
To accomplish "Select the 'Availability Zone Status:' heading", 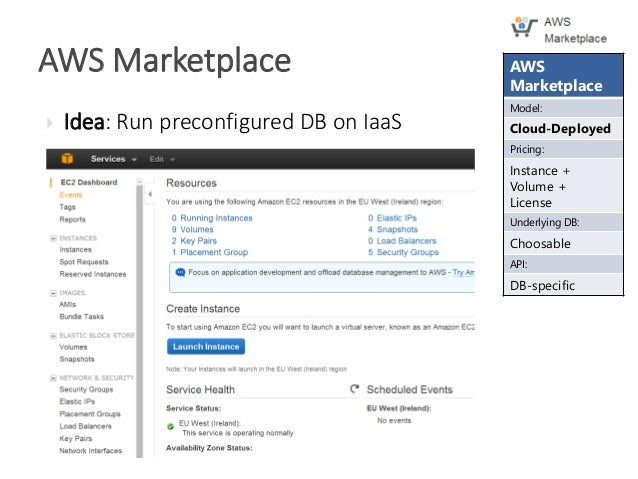I will pyautogui.click(x=209, y=448).
